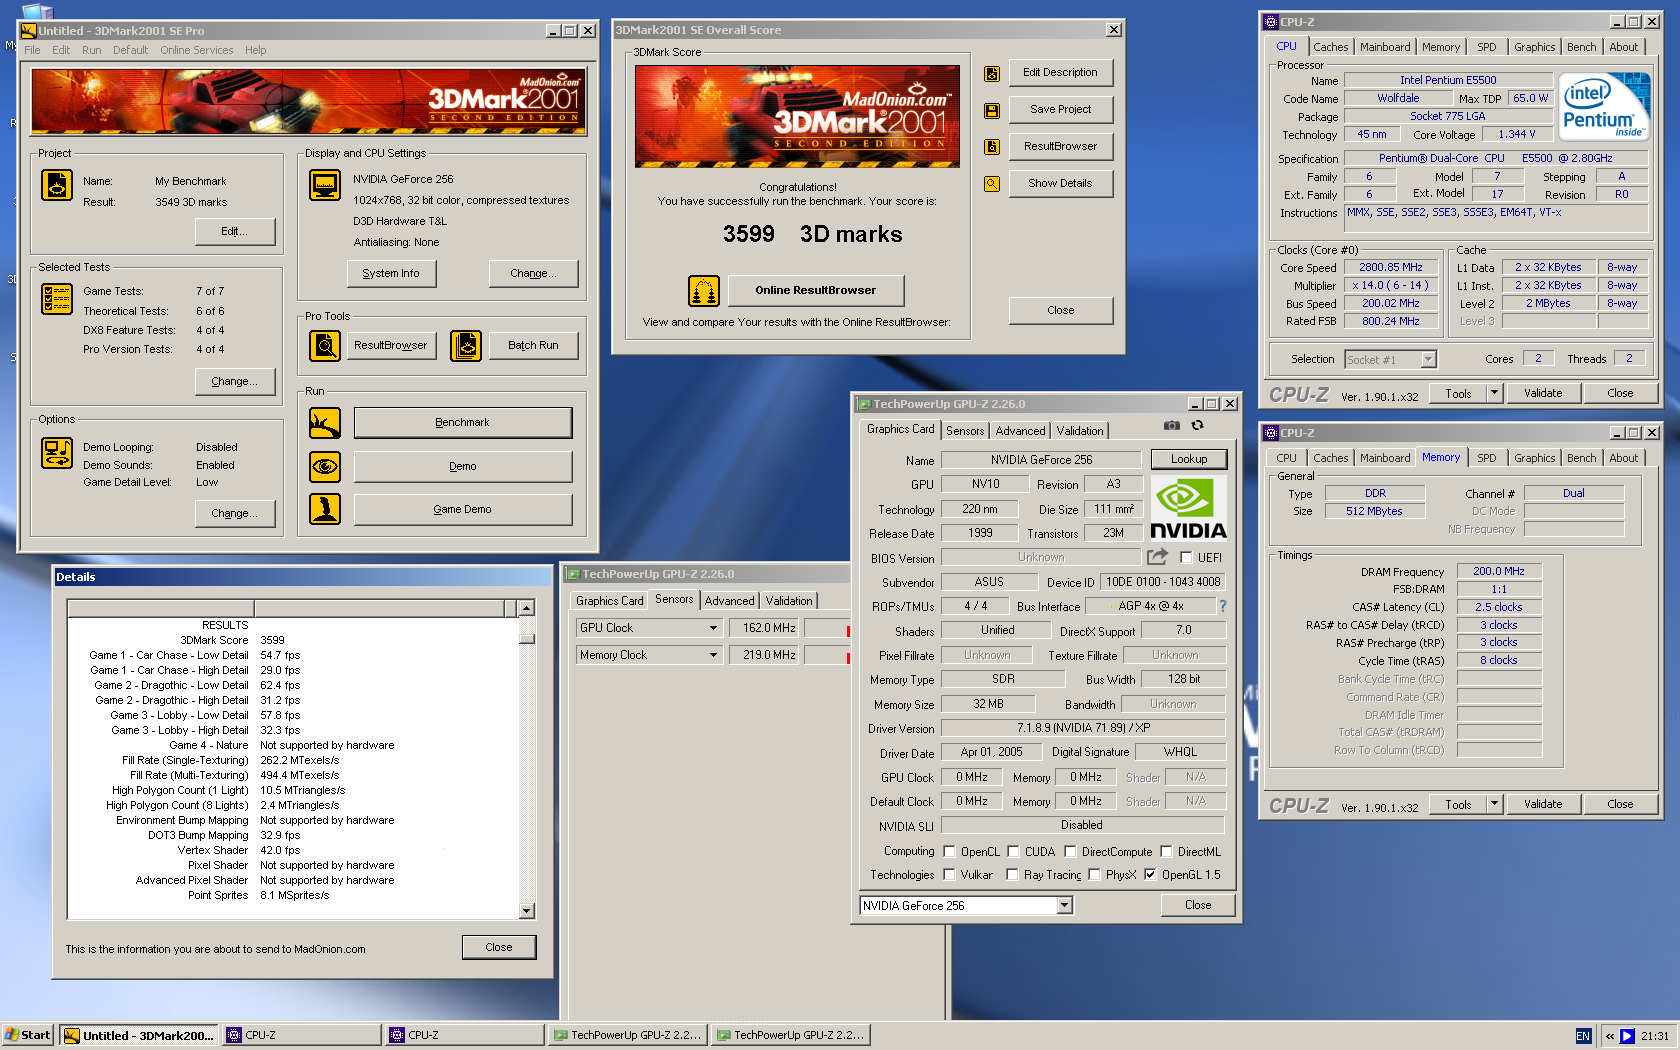Click the Batch Run icon in Pro Tools
The image size is (1680, 1050).
[466, 346]
